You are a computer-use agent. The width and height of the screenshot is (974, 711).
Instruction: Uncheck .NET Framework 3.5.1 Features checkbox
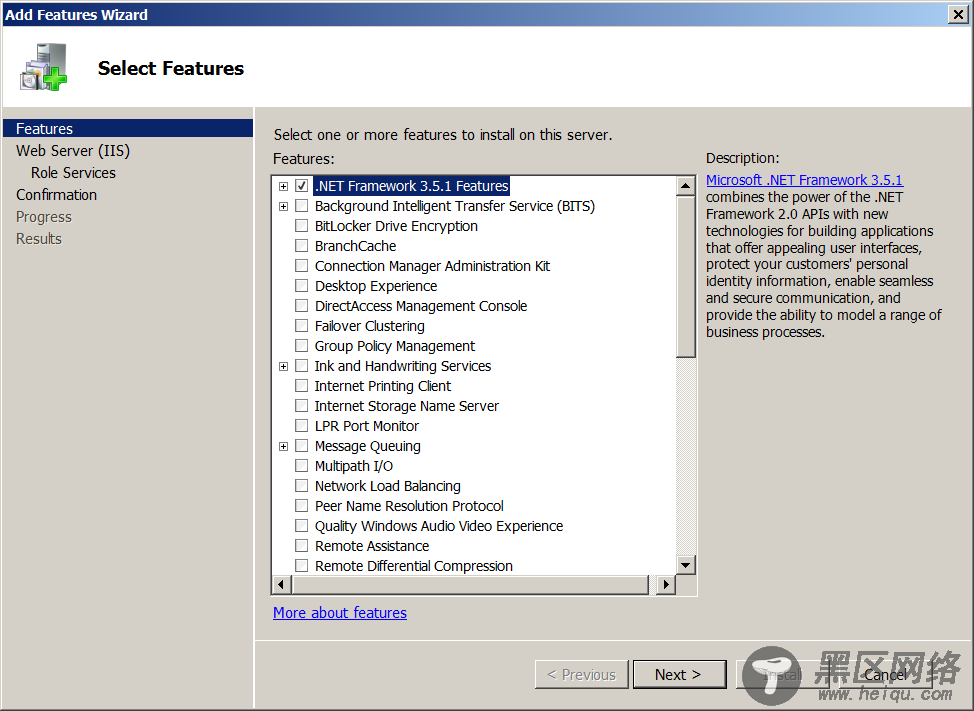pos(301,186)
